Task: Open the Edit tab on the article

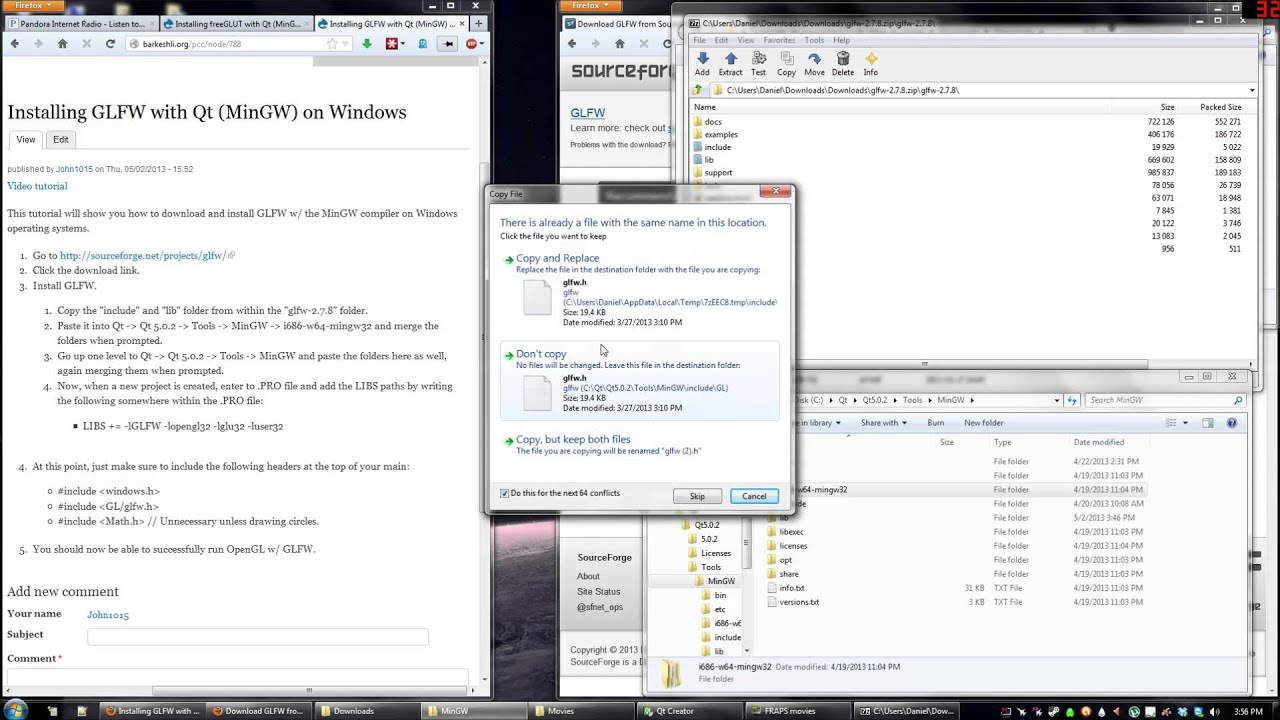Action: [x=61, y=140]
